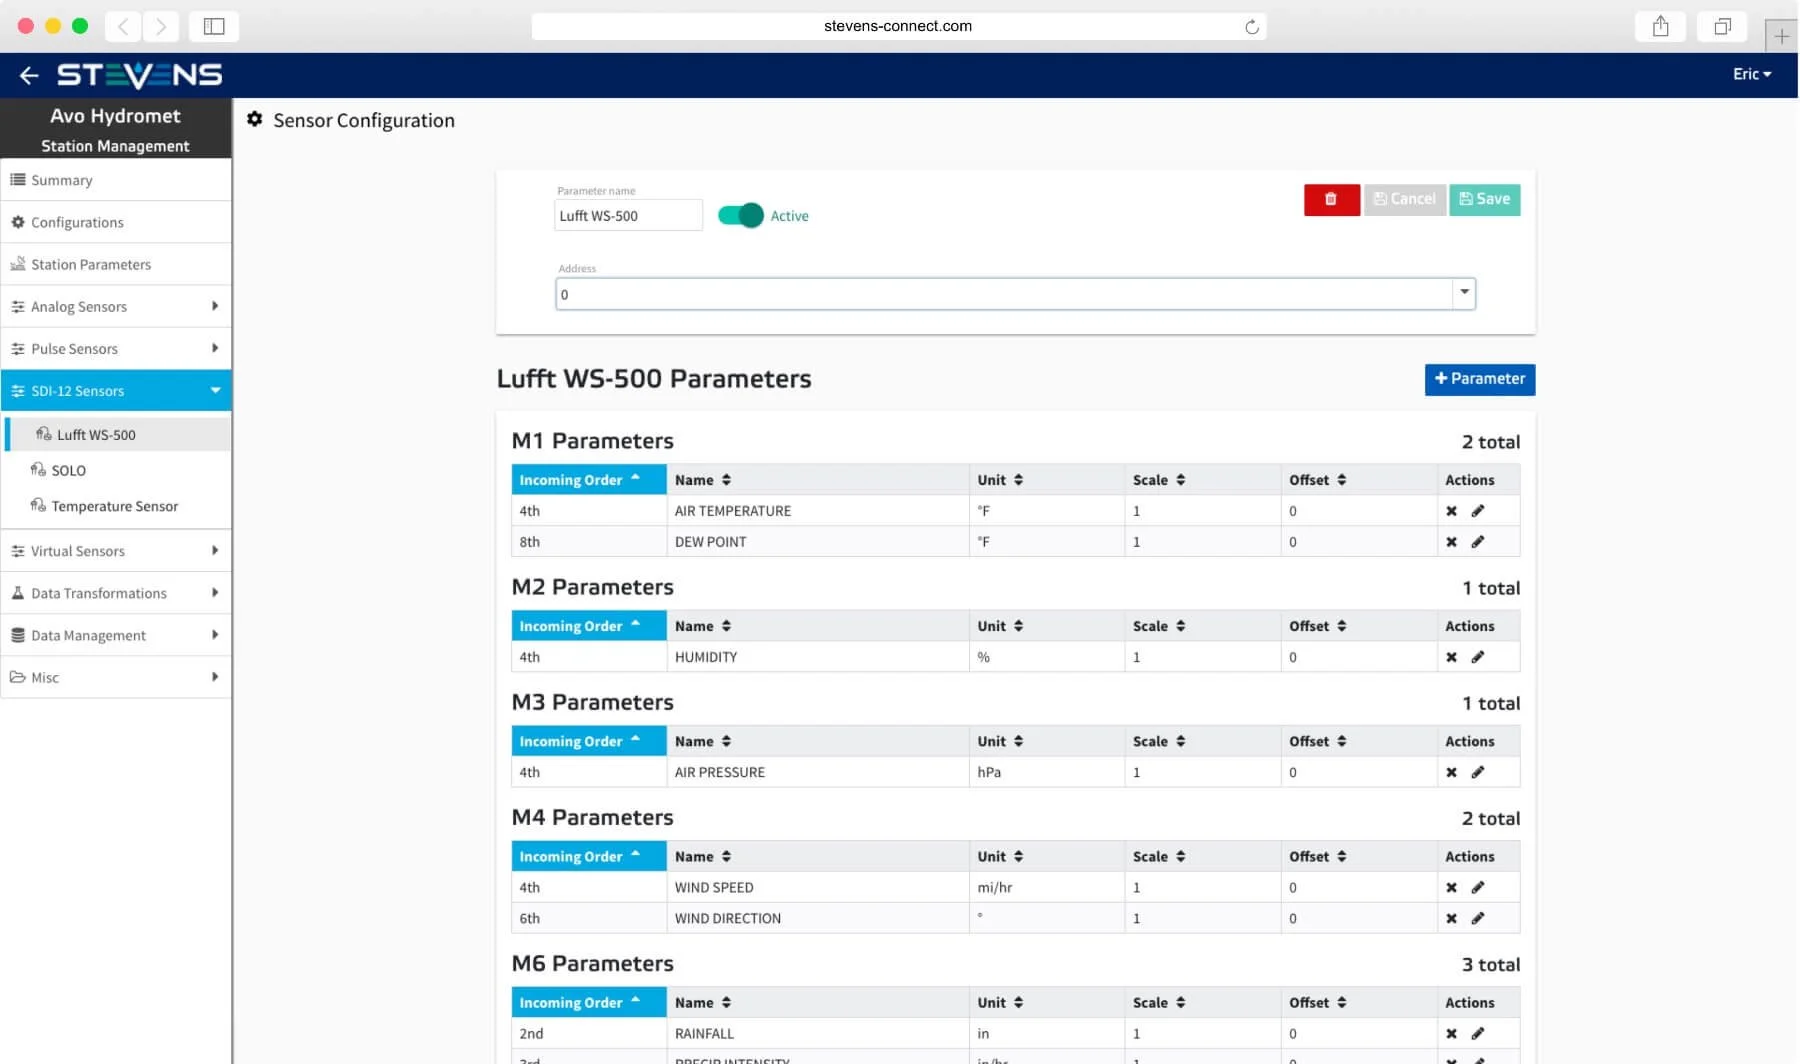Go back using the header arrow
This screenshot has width=1800, height=1064.
point(28,75)
